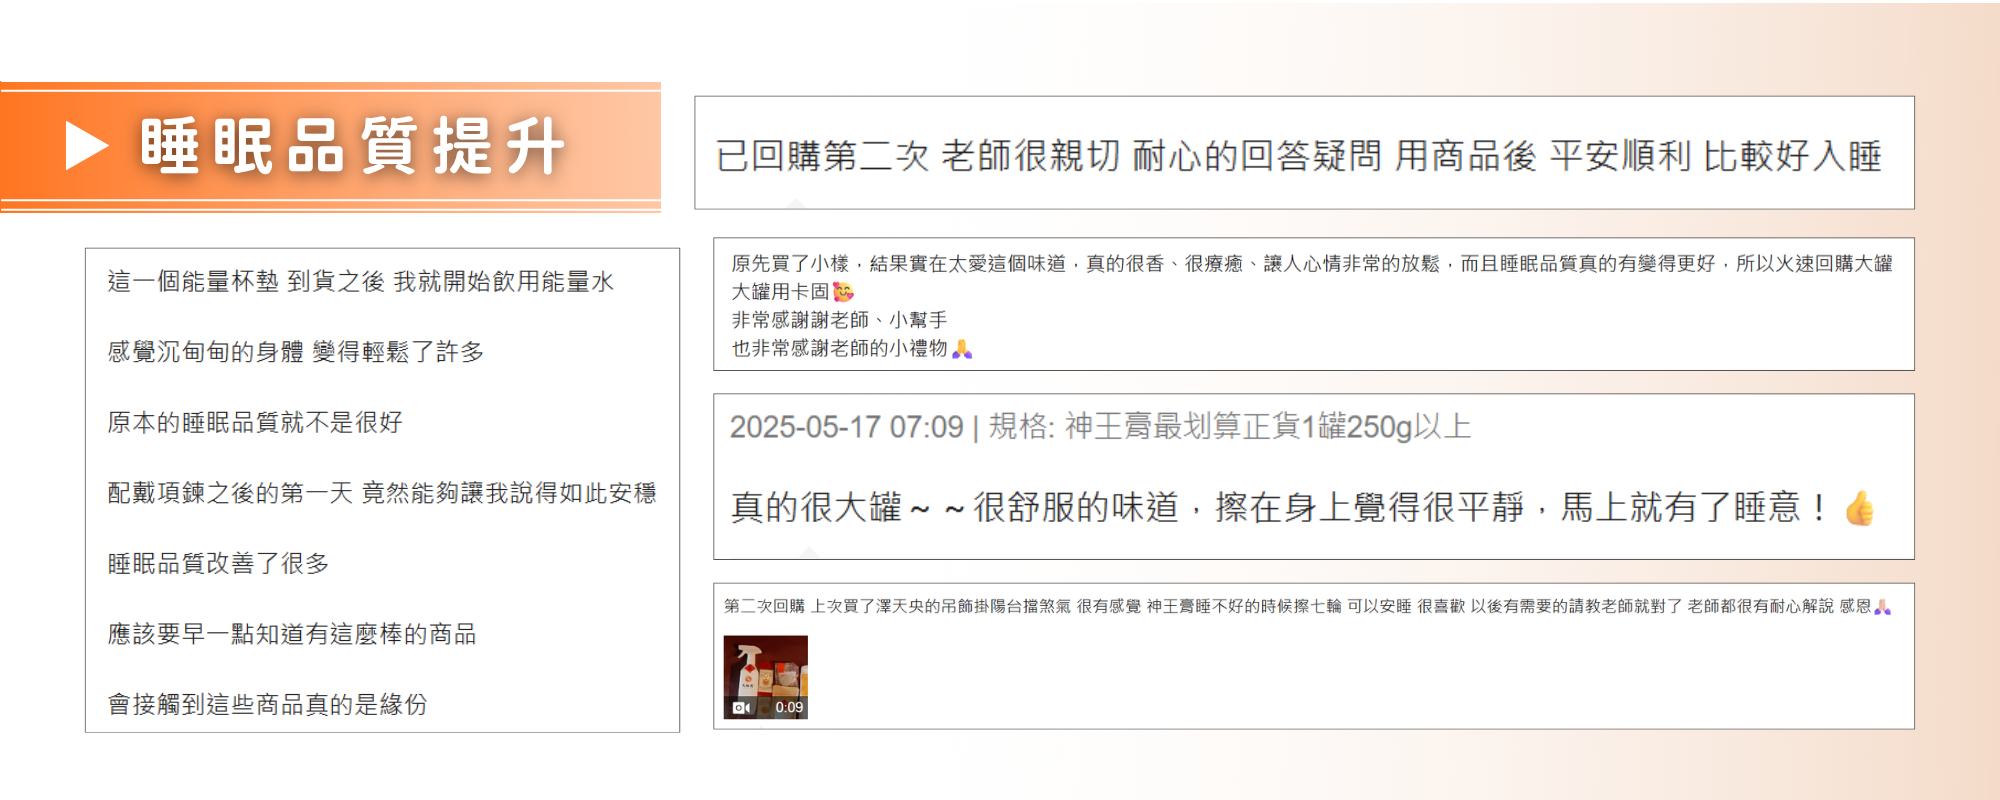This screenshot has height=800, width=2000.
Task: Click the praying hands emoji after 老師的小禮物
Action: (962, 349)
